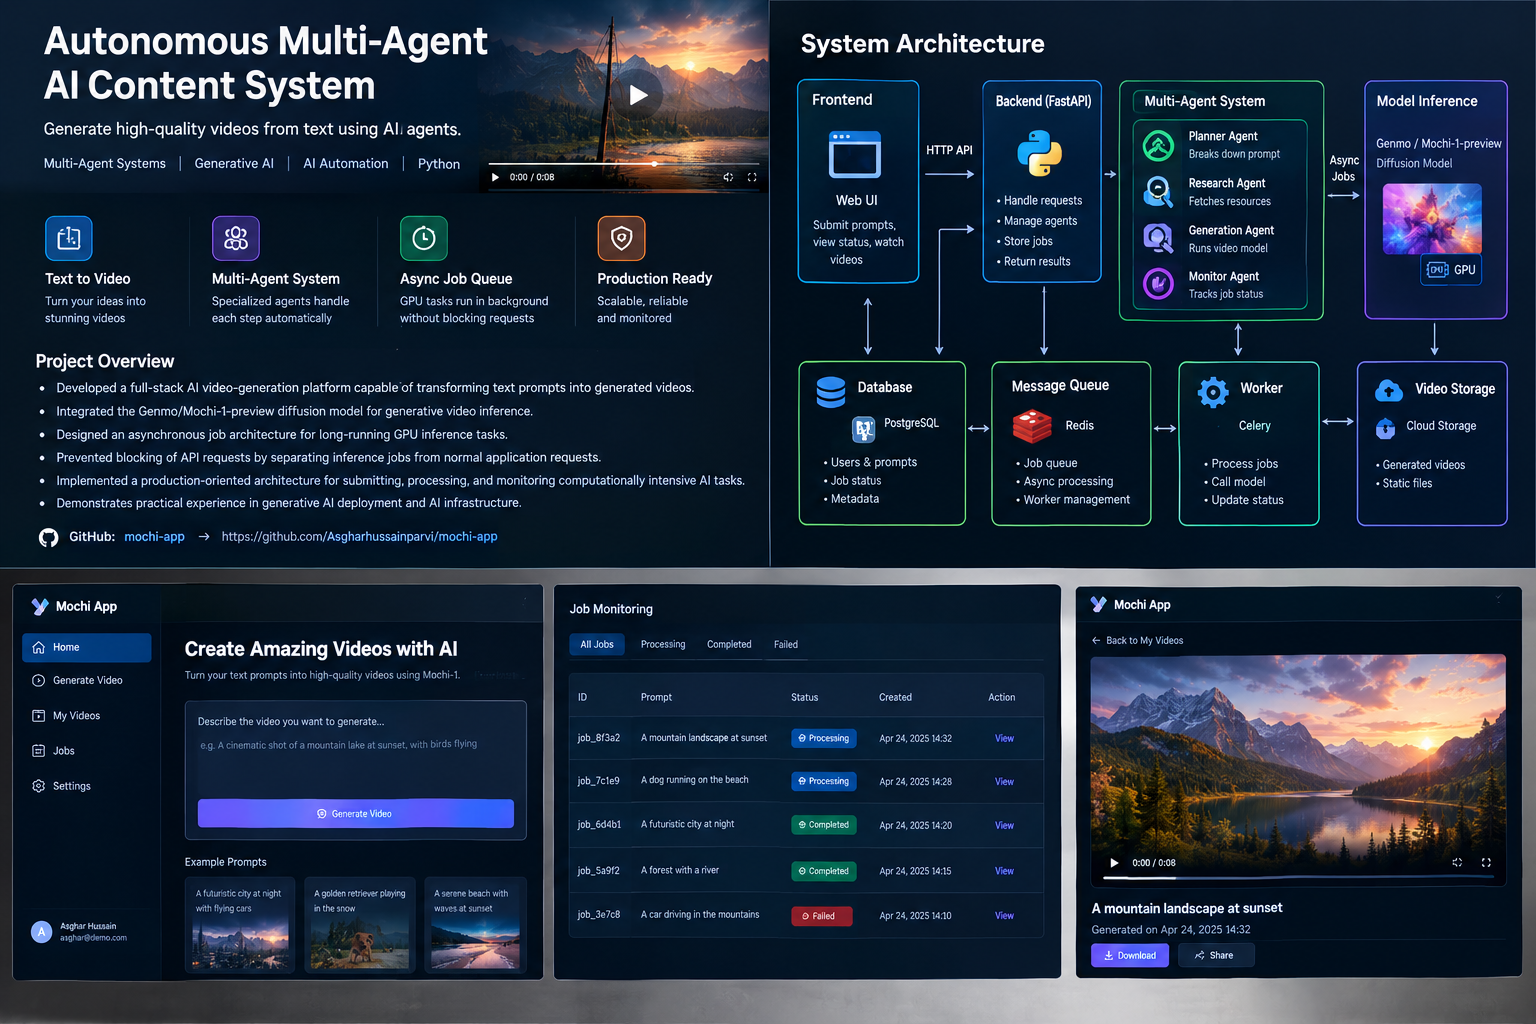Click the Web UI browser icon in Frontend
This screenshot has width=1536, height=1024.
[855, 155]
